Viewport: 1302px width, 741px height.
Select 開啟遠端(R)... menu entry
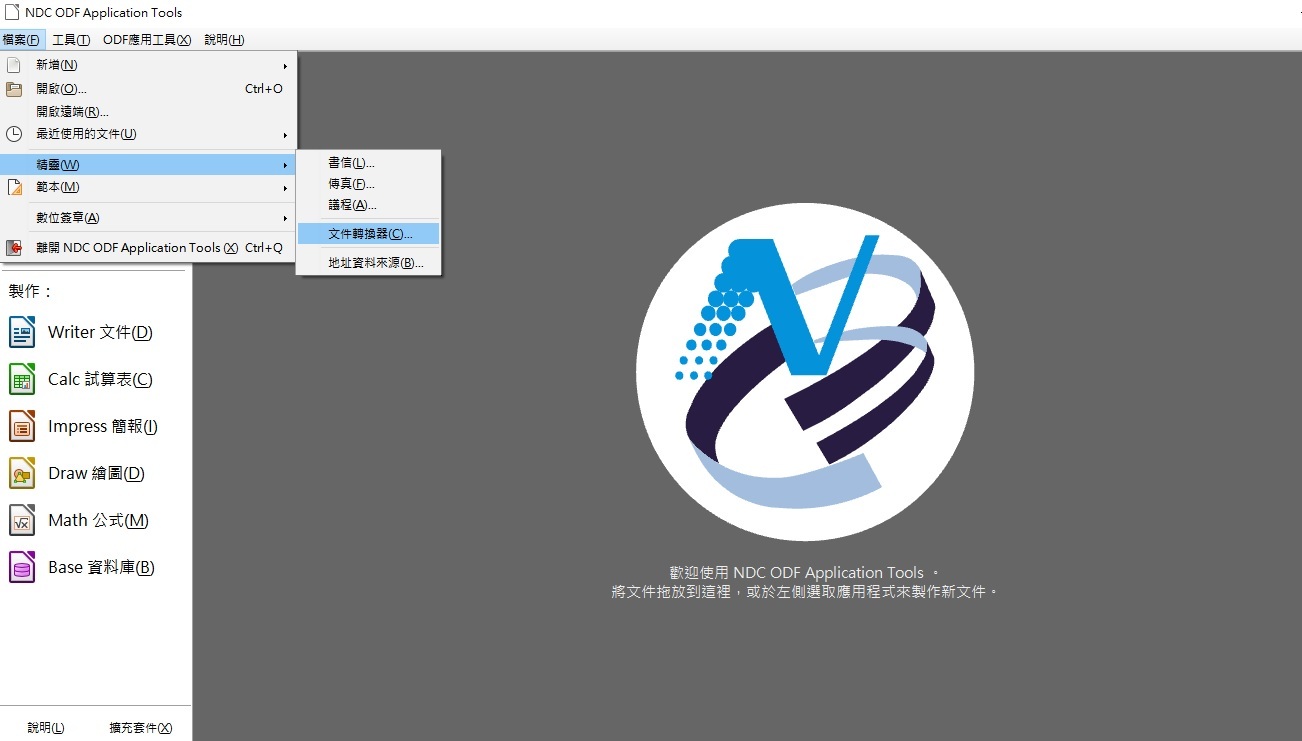148,112
